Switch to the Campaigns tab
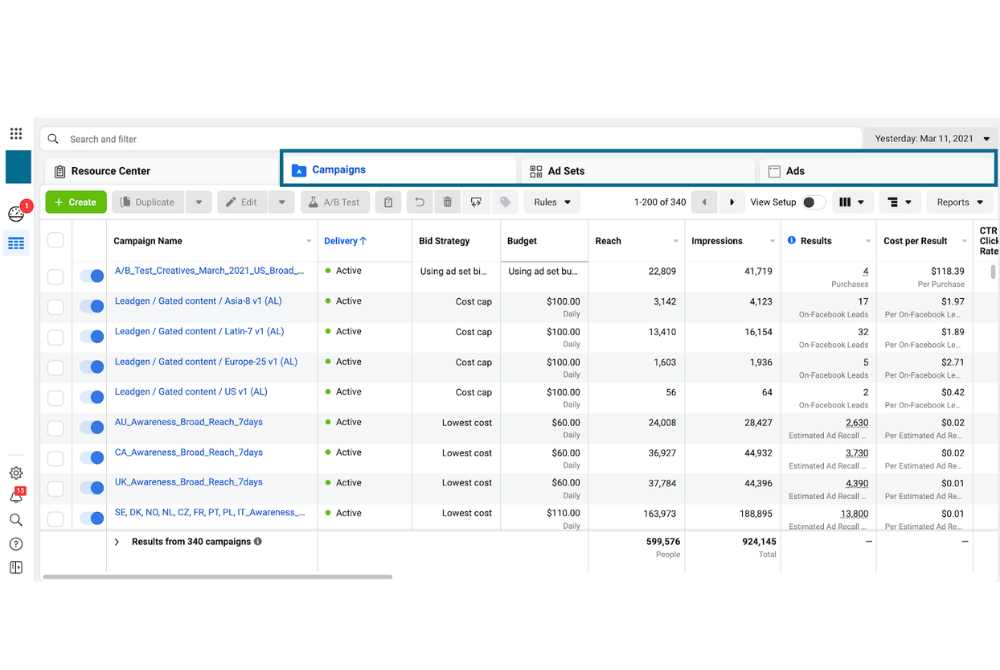The width and height of the screenshot is (1000, 670). tap(399, 170)
